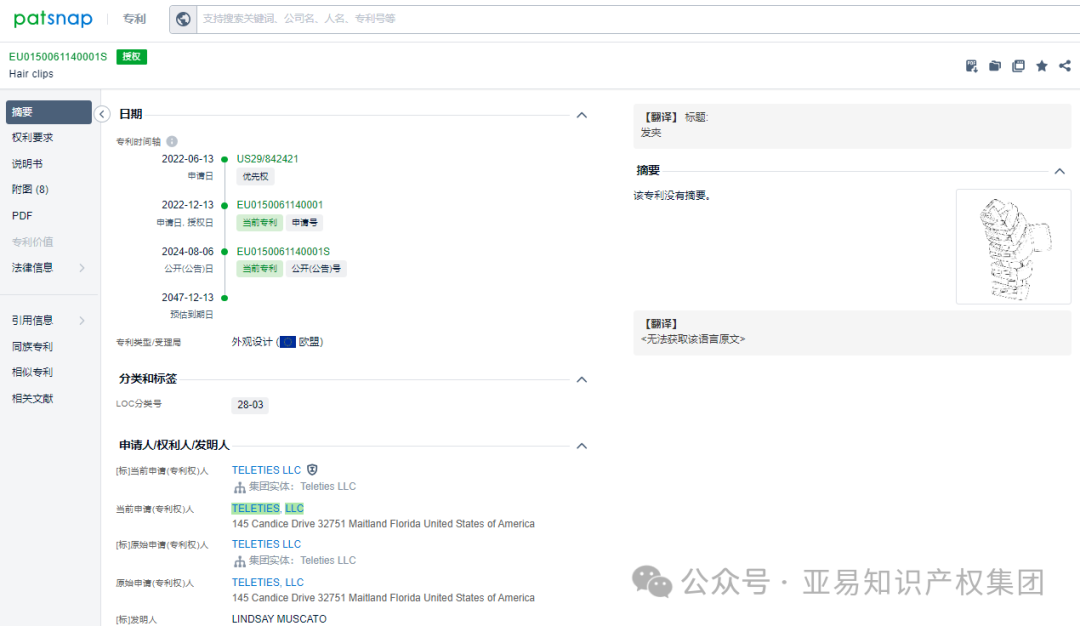Screen dimensions: 1080x626
Task: Expand the 法律信息 sidebar submenu
Action: [x=82, y=268]
